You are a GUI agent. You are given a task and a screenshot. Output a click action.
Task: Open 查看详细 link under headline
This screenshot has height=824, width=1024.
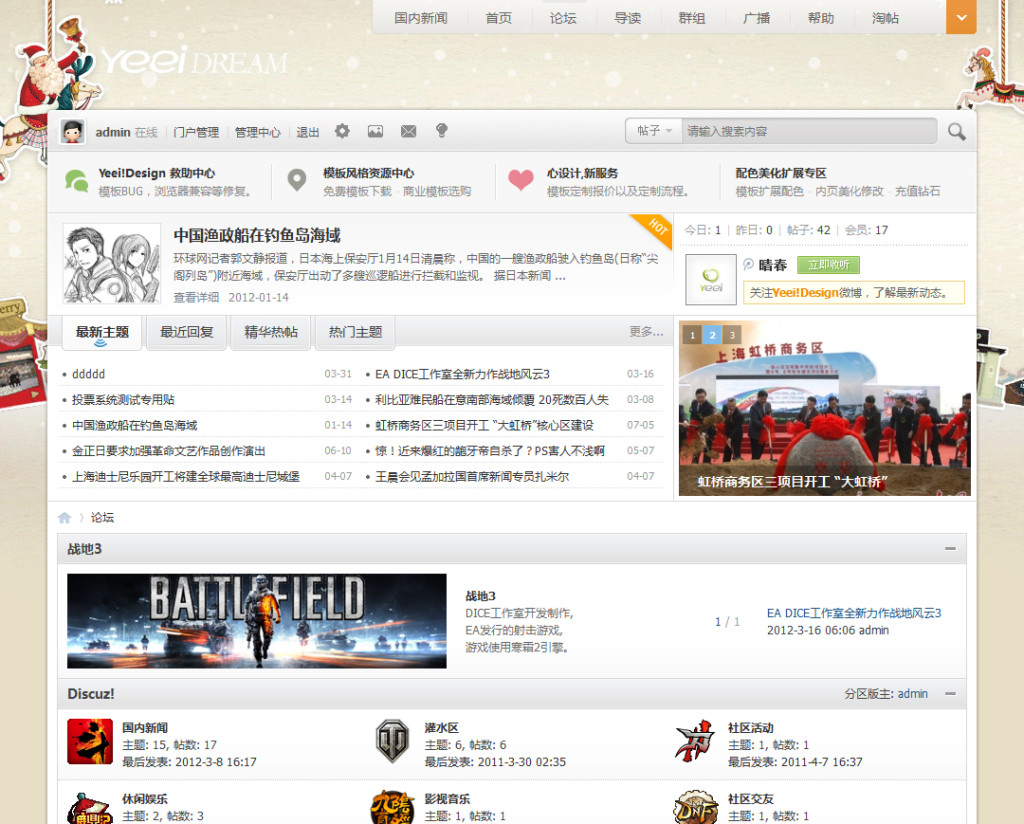196,298
